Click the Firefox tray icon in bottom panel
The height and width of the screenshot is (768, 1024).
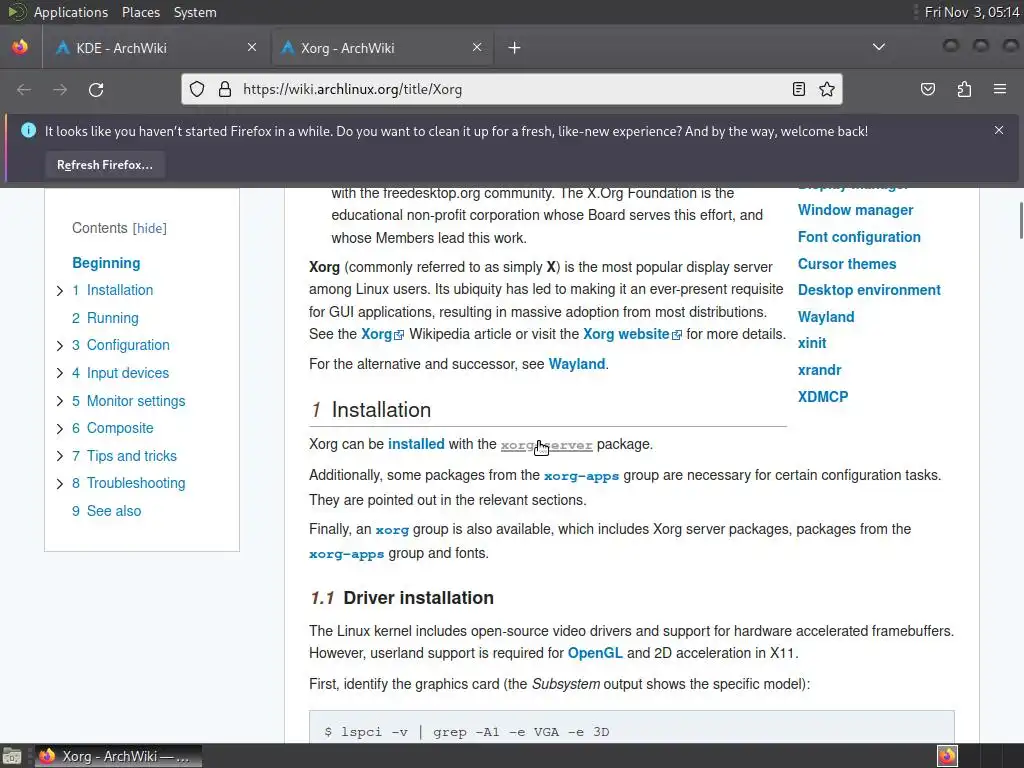pyautogui.click(x=948, y=756)
